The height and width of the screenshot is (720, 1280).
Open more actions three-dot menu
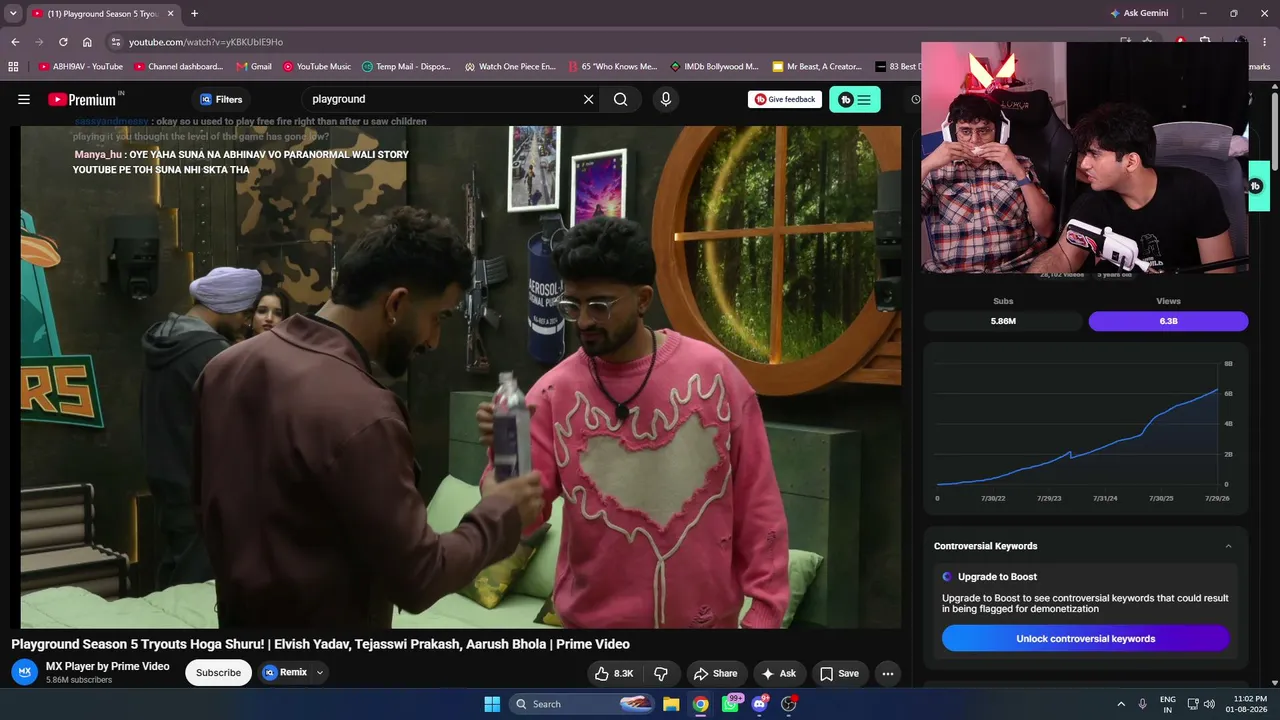pos(888,674)
